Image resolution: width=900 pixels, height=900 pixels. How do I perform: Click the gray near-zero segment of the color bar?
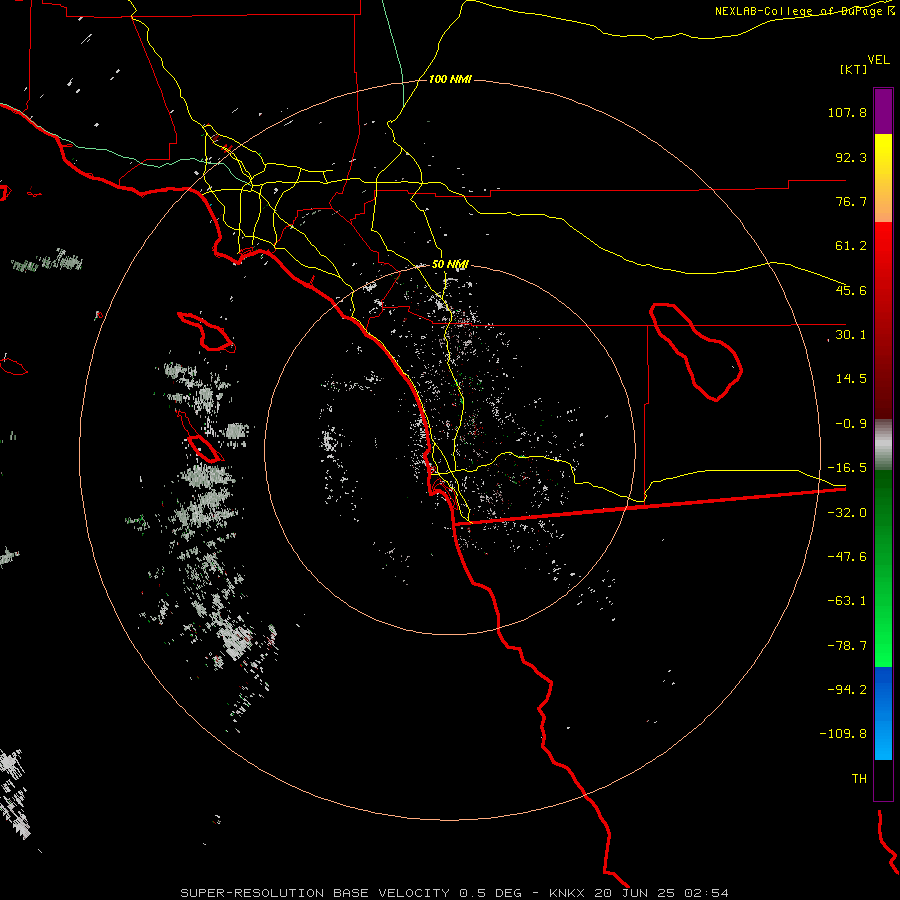pyautogui.click(x=883, y=445)
